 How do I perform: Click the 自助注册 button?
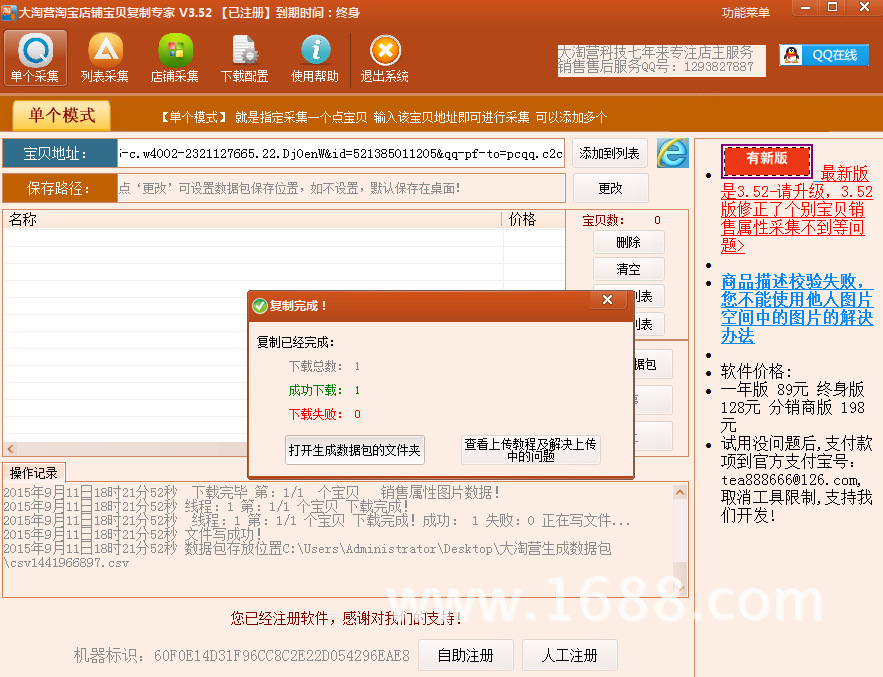tap(466, 655)
